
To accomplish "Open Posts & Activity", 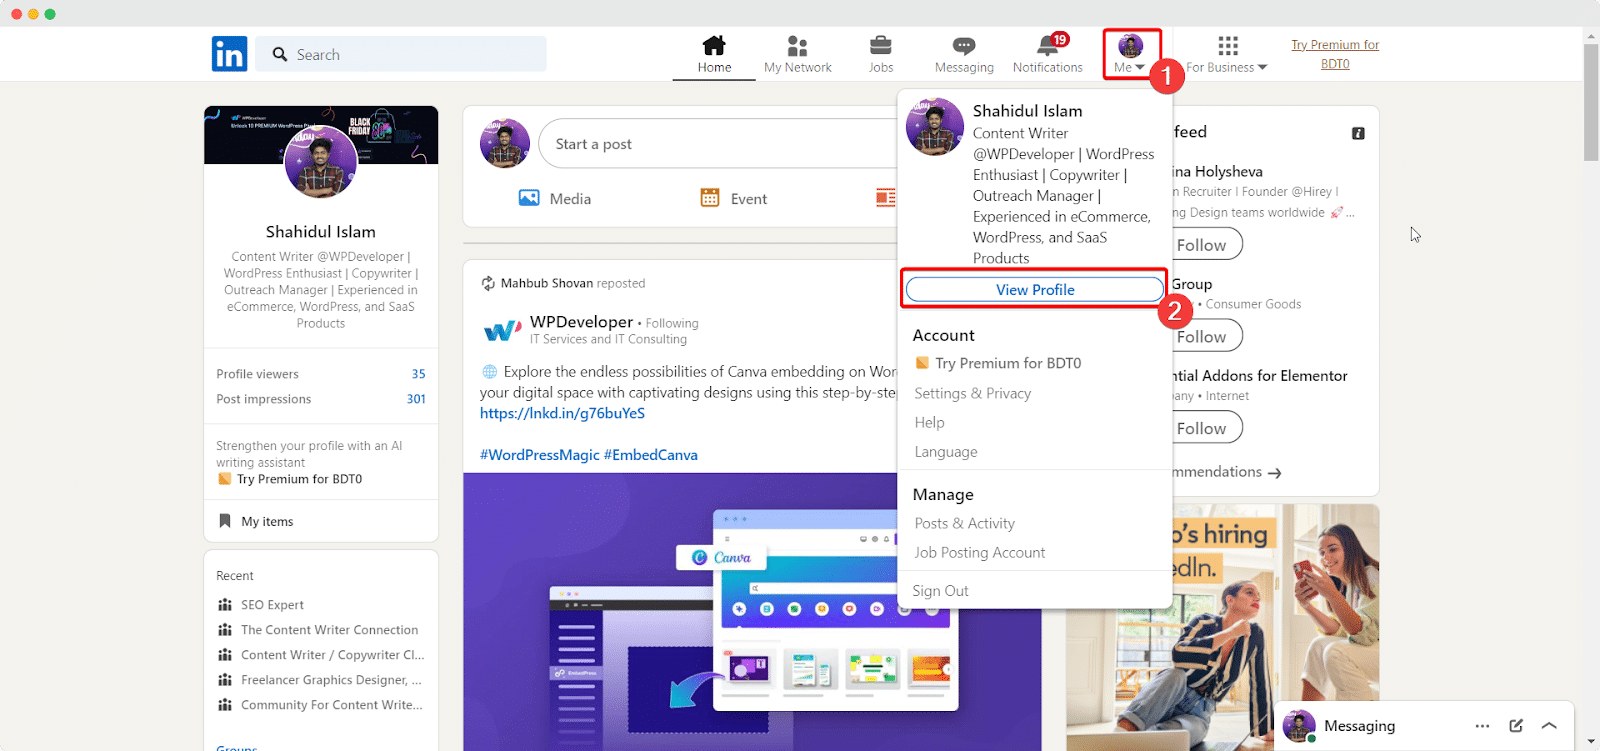I will click(964, 523).
